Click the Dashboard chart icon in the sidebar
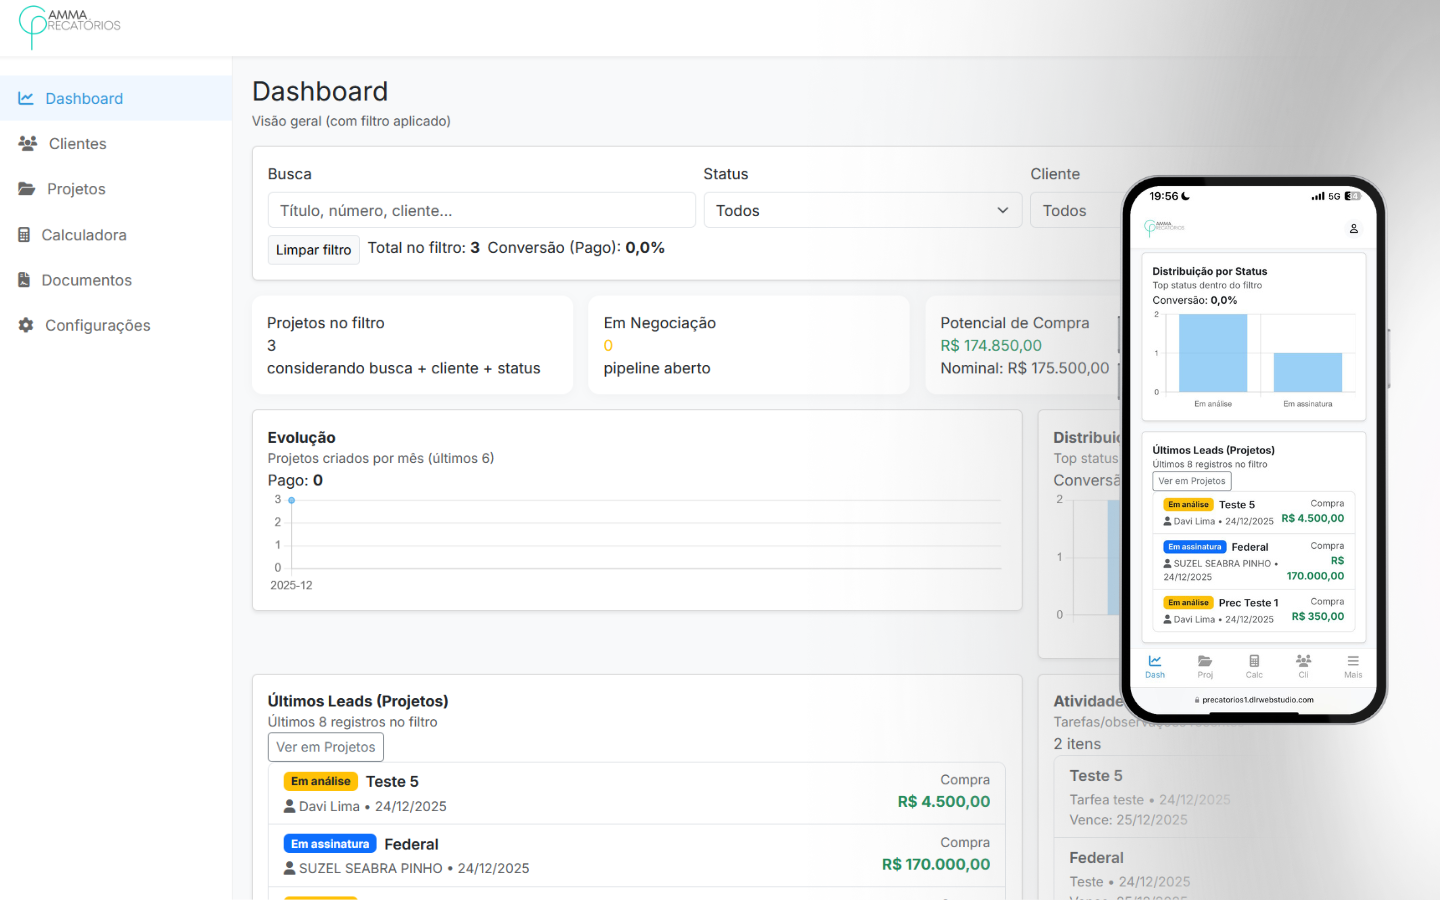1440x900 pixels. click(26, 98)
